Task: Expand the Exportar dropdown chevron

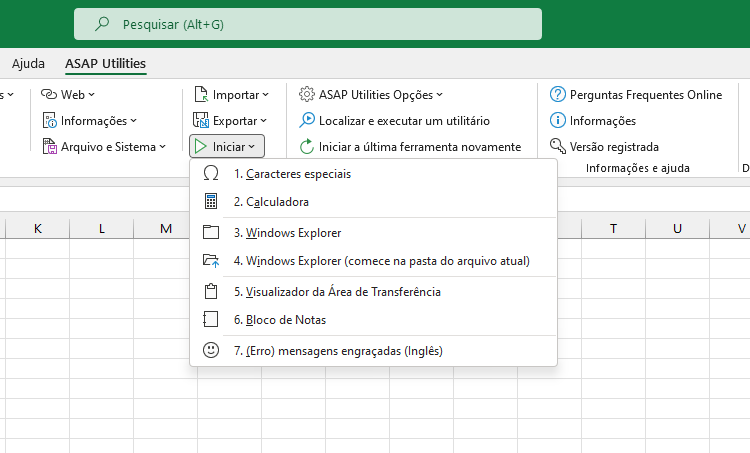Action: (264, 121)
